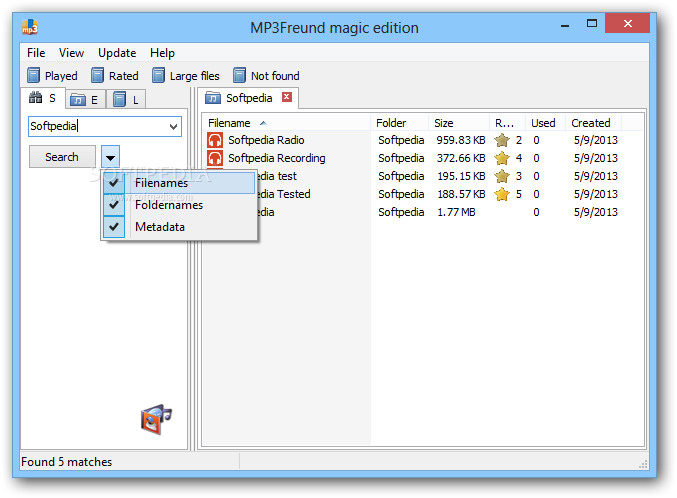Click the 188.57 KB size cell
The height and width of the screenshot is (498, 677).
(x=461, y=194)
